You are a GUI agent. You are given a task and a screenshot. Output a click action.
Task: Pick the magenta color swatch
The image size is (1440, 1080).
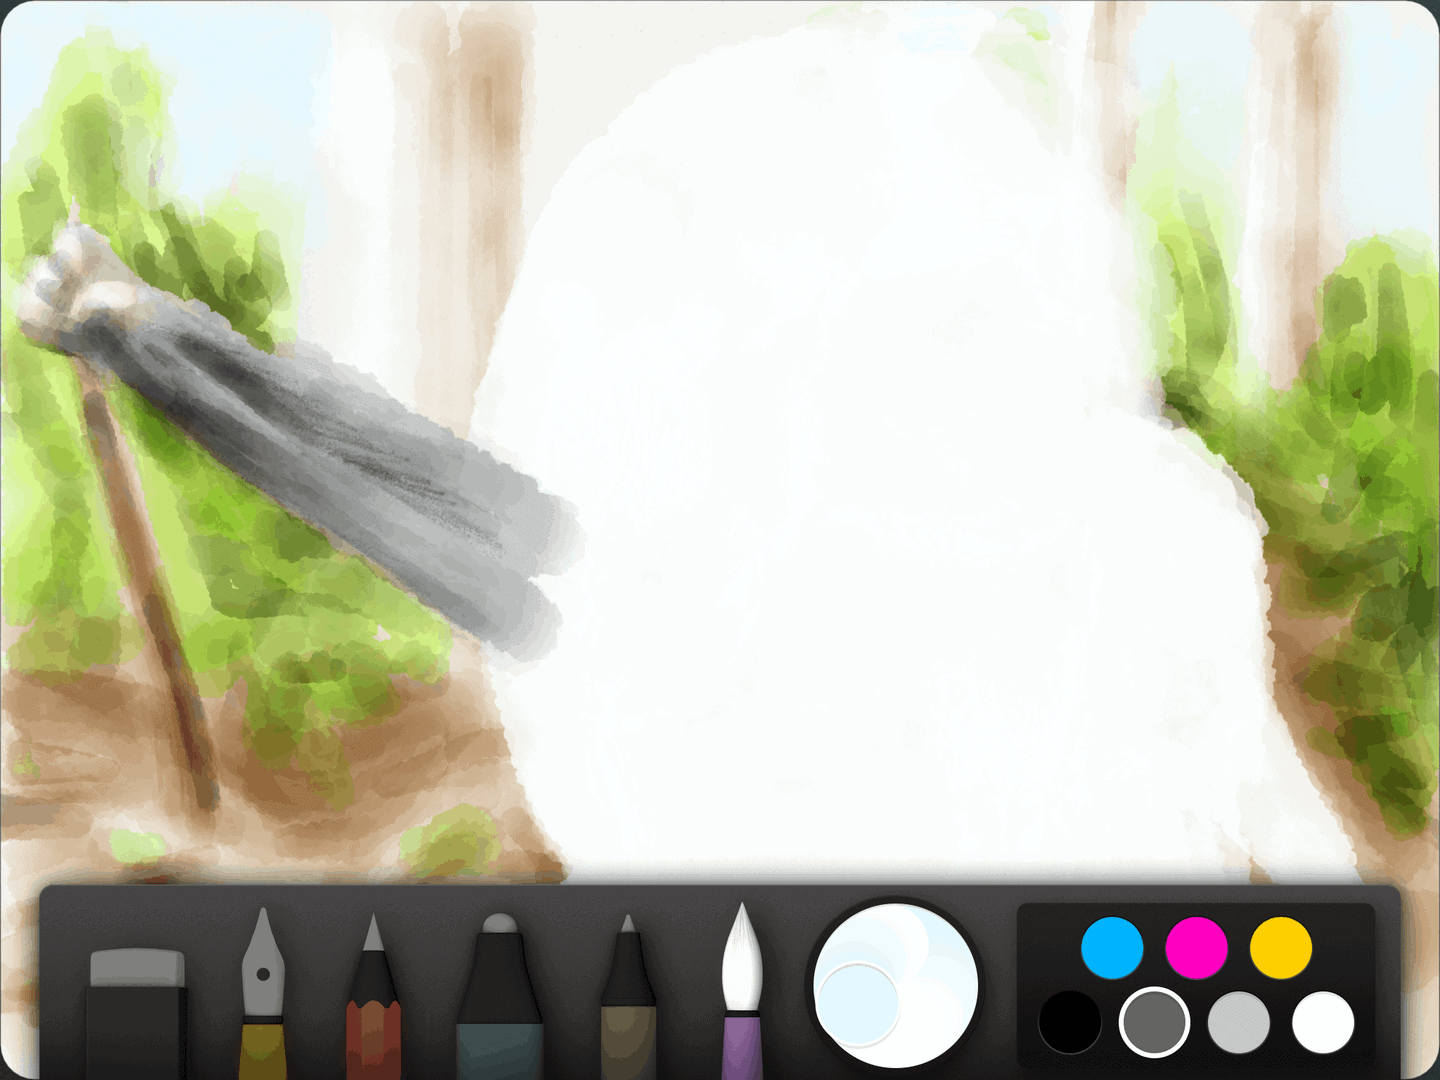1196,948
